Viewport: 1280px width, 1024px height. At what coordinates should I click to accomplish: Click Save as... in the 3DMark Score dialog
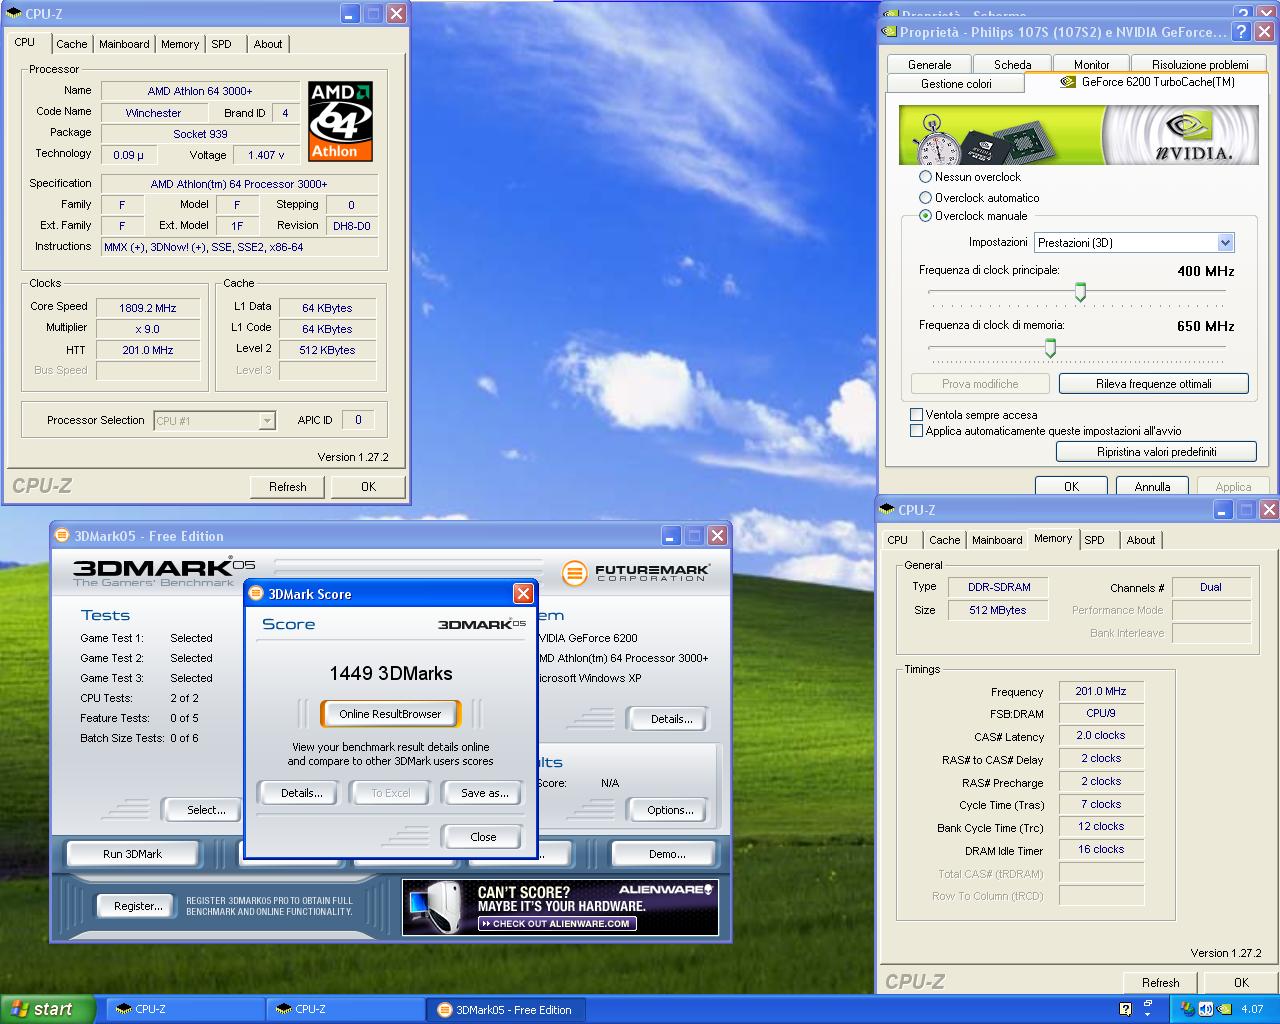click(485, 793)
